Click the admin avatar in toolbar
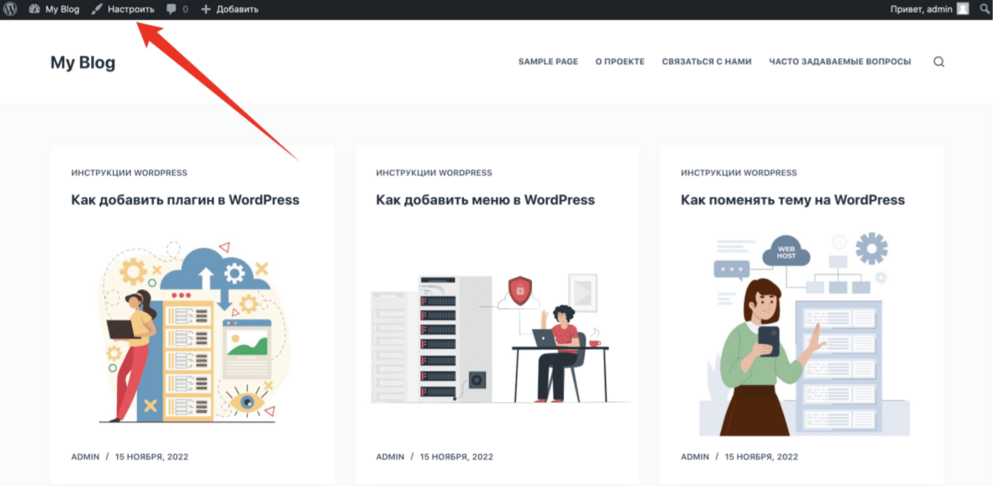 (963, 10)
